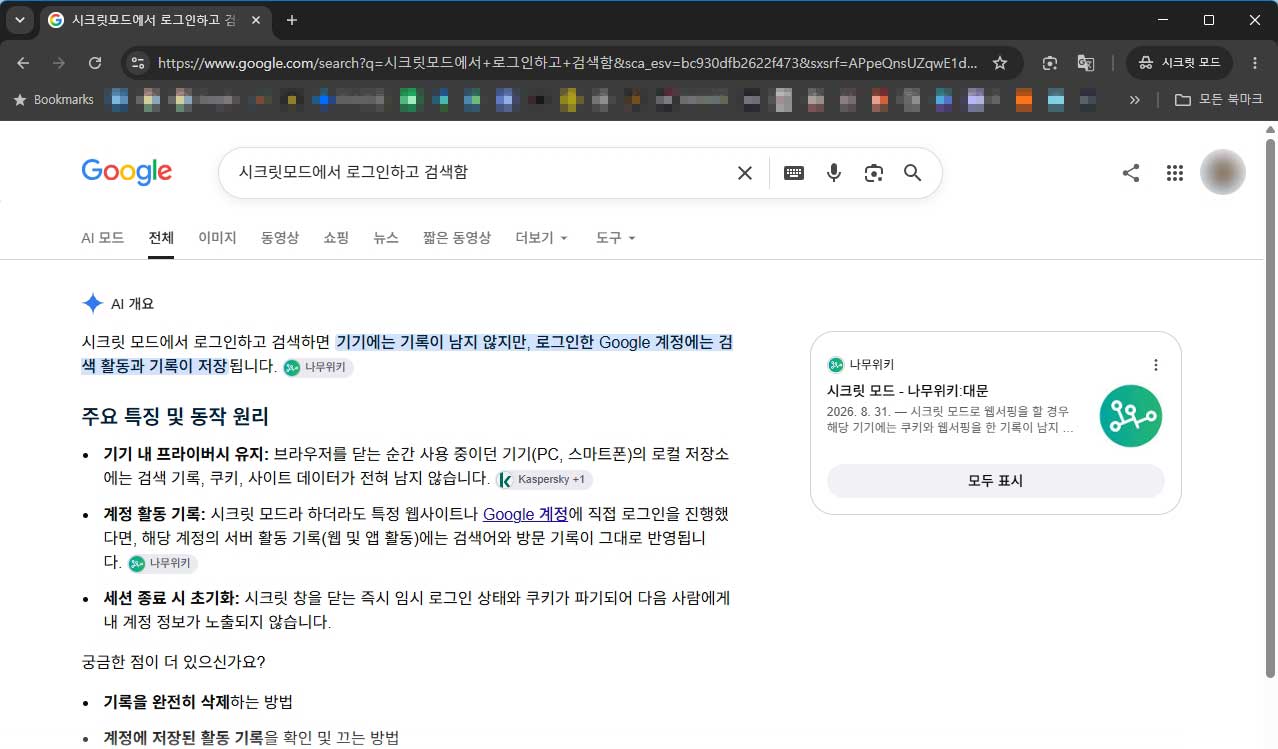Switch to 동영상 results tab
The image size is (1278, 749).
(x=280, y=238)
